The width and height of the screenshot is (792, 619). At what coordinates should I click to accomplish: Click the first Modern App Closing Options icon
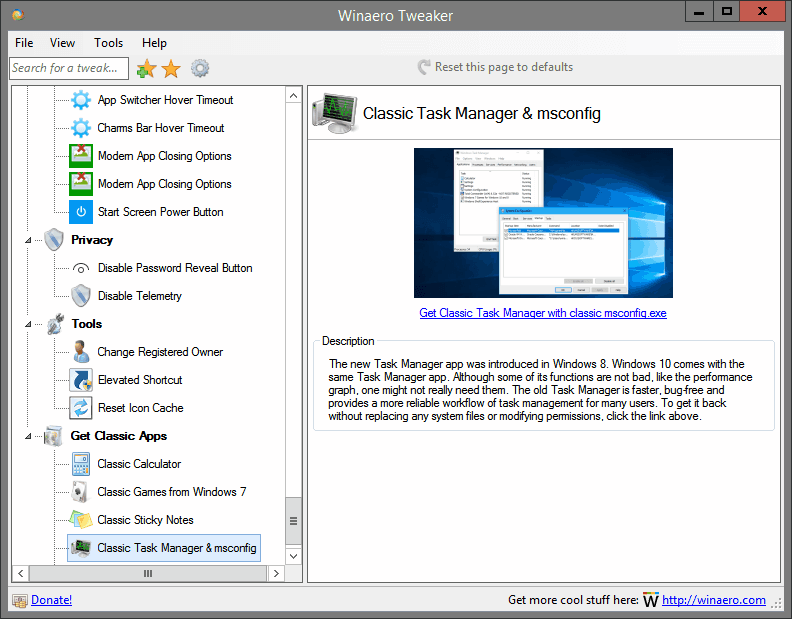[x=81, y=156]
